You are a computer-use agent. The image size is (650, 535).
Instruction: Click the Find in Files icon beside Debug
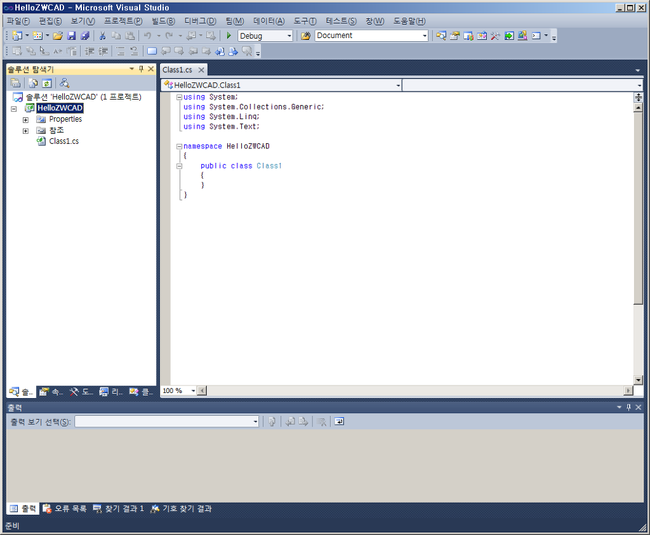306,36
